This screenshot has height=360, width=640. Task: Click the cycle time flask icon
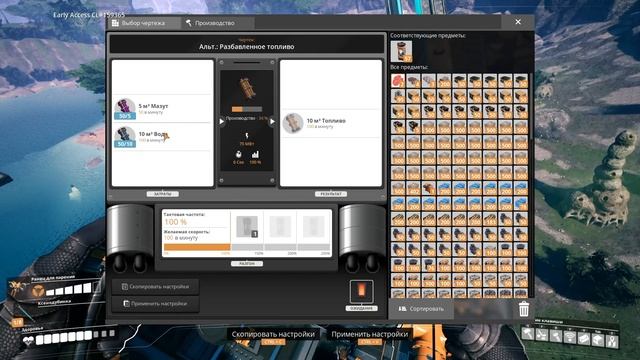[x=238, y=154]
